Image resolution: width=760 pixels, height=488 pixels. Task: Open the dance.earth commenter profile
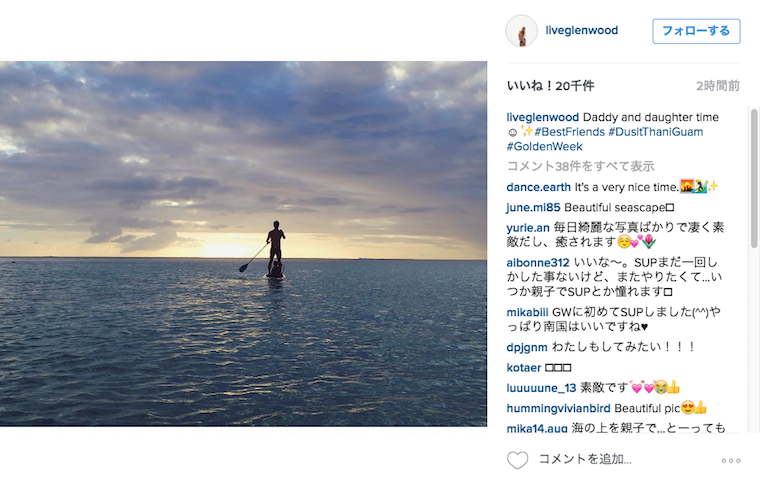pyautogui.click(x=538, y=187)
